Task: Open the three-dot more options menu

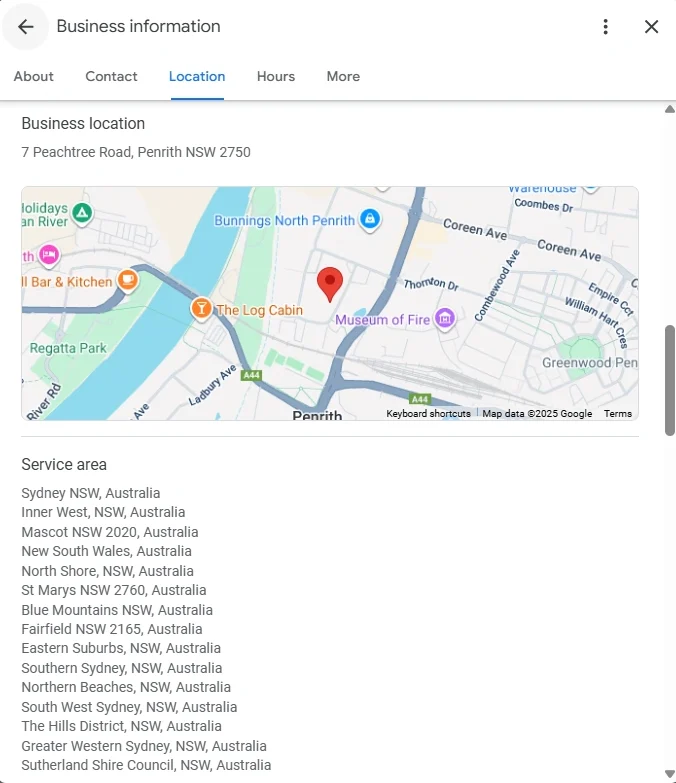Action: 605,26
